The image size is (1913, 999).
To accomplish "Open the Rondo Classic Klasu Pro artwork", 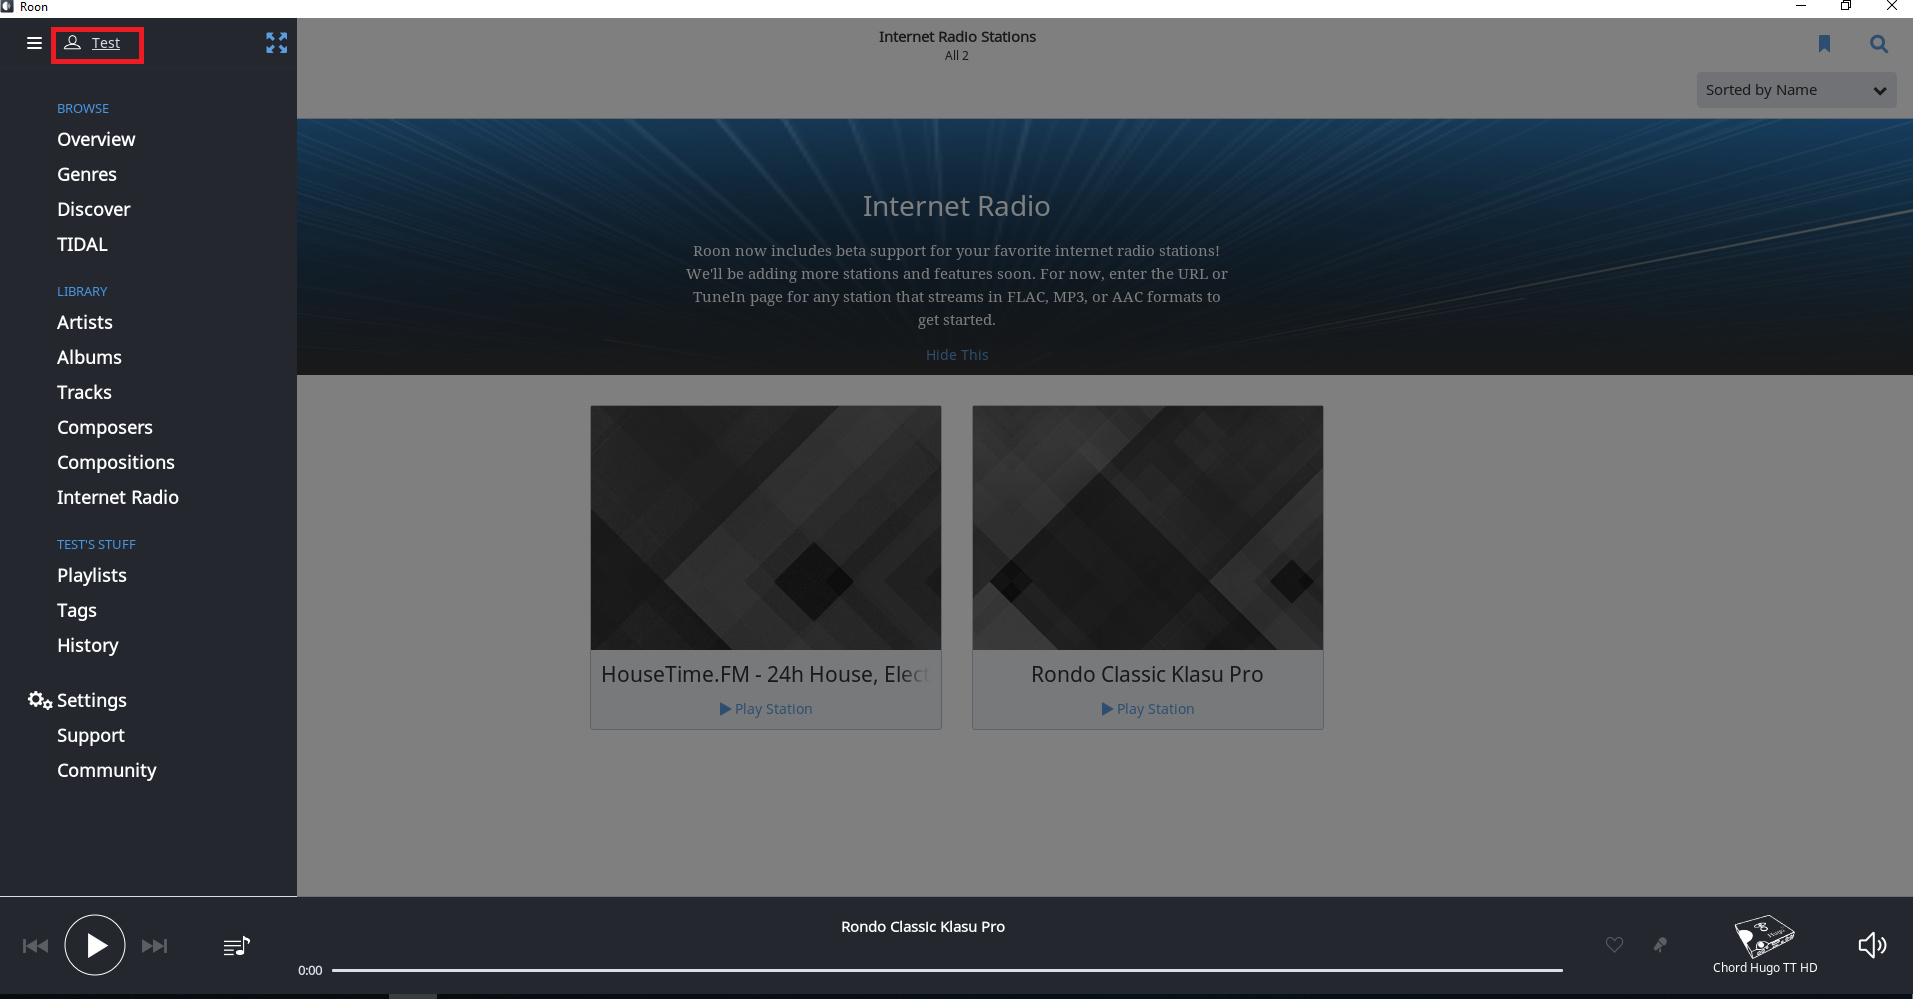I will [1148, 528].
